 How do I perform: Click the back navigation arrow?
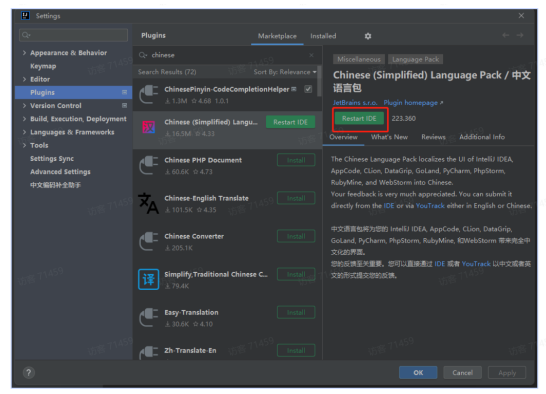(x=506, y=35)
